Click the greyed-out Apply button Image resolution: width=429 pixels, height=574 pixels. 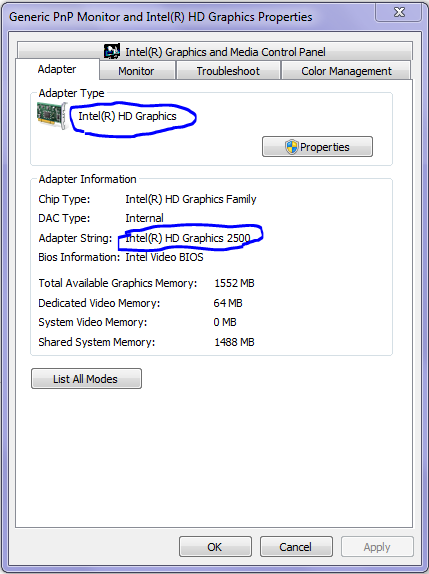(377, 547)
